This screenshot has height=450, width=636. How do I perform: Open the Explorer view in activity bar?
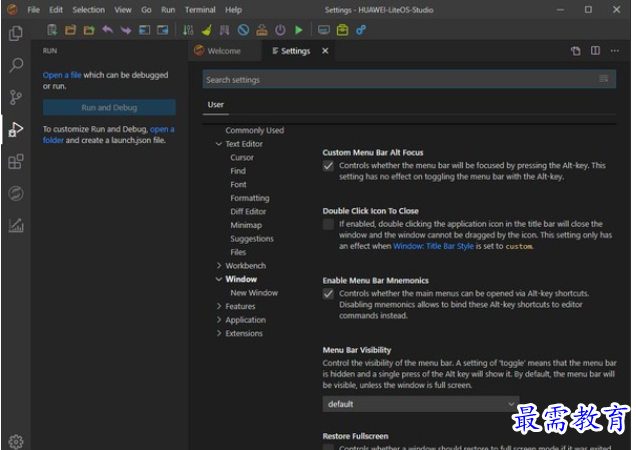tap(15, 33)
